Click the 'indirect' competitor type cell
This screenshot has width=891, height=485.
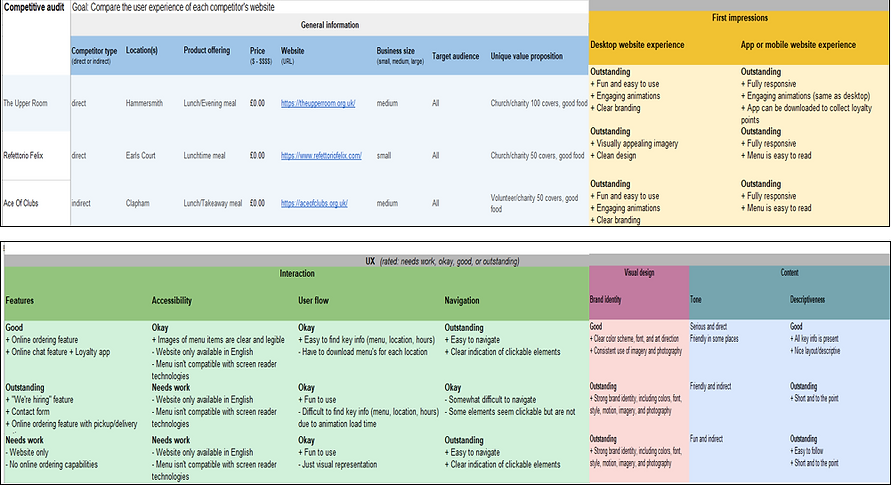(x=81, y=203)
